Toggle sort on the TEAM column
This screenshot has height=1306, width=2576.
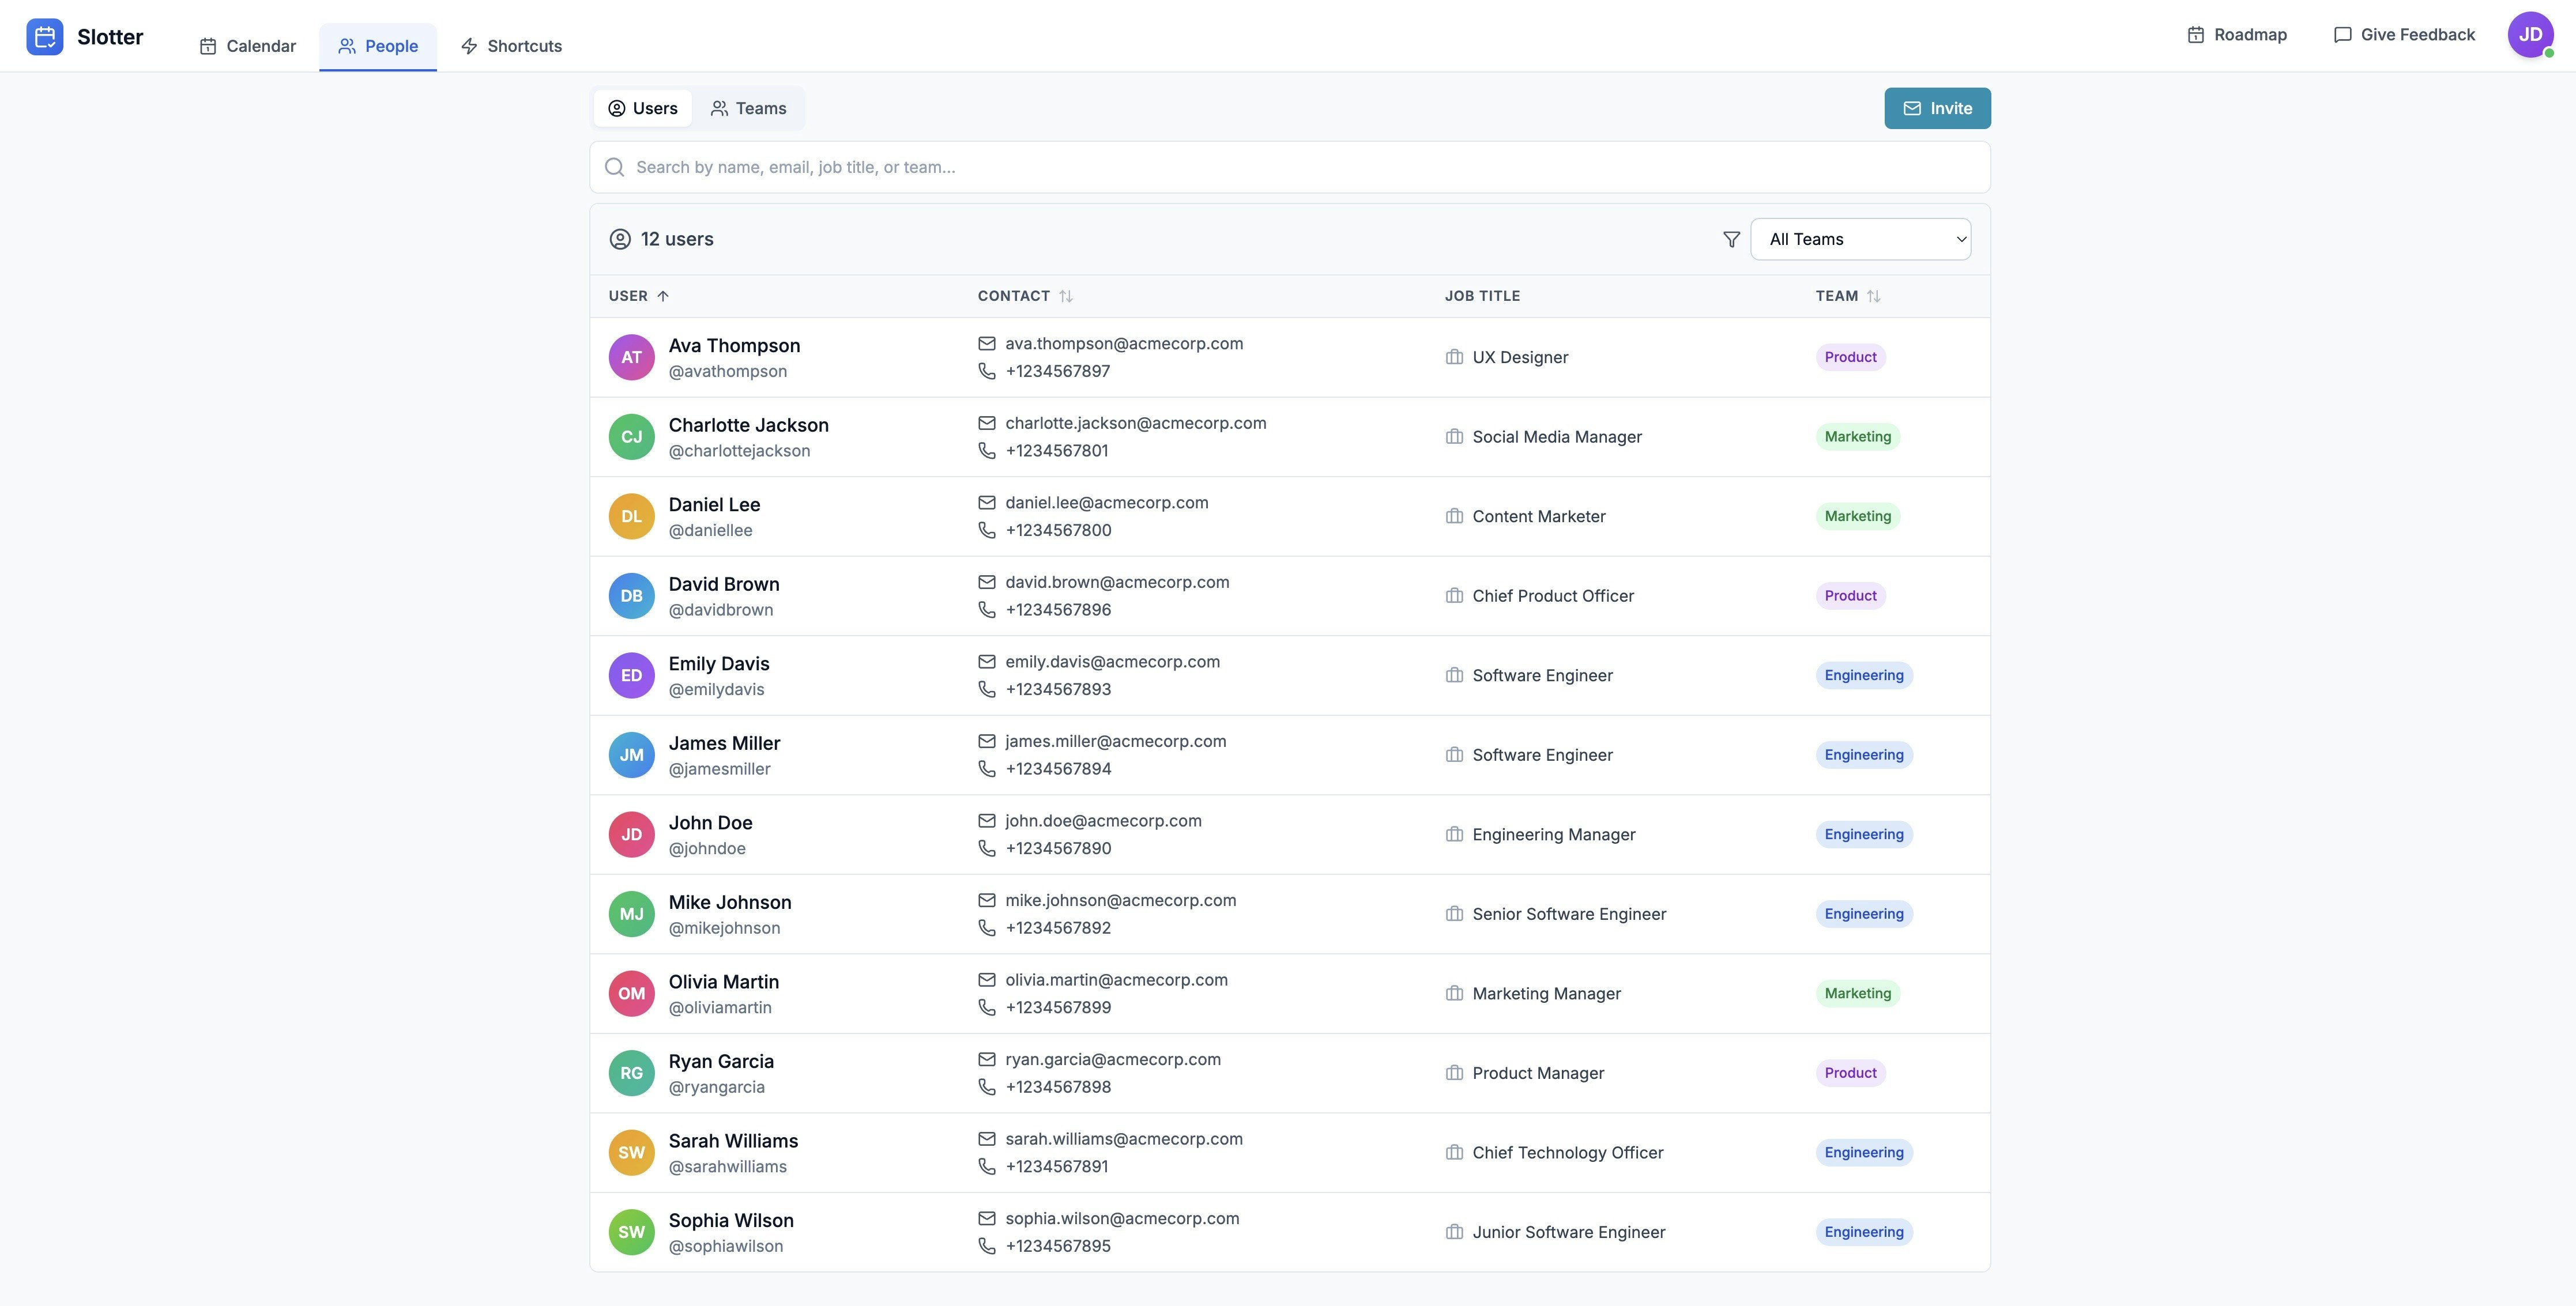pos(1847,296)
